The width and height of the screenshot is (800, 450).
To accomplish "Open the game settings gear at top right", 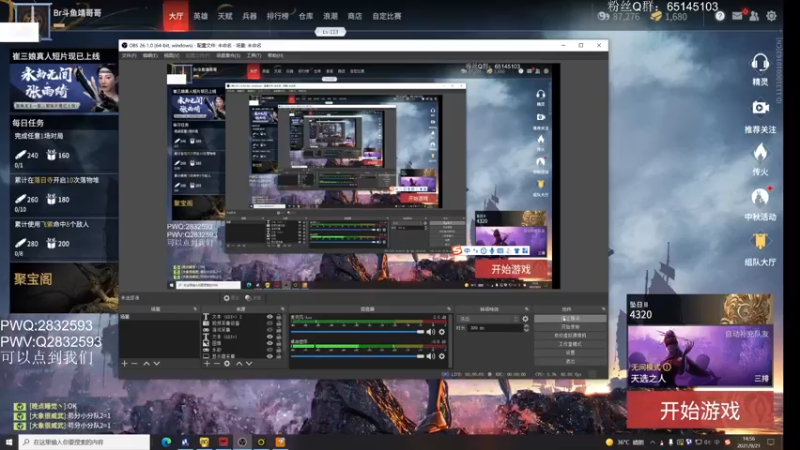I will (x=771, y=16).
